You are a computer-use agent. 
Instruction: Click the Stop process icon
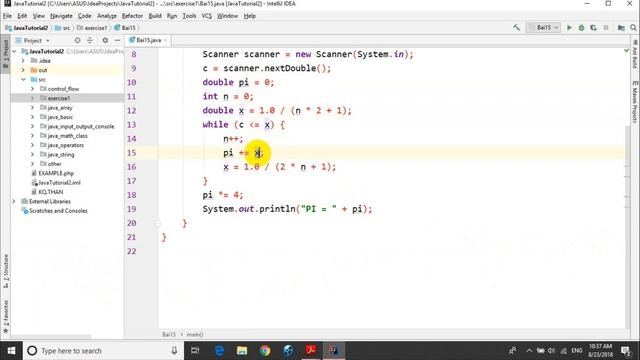(606, 28)
